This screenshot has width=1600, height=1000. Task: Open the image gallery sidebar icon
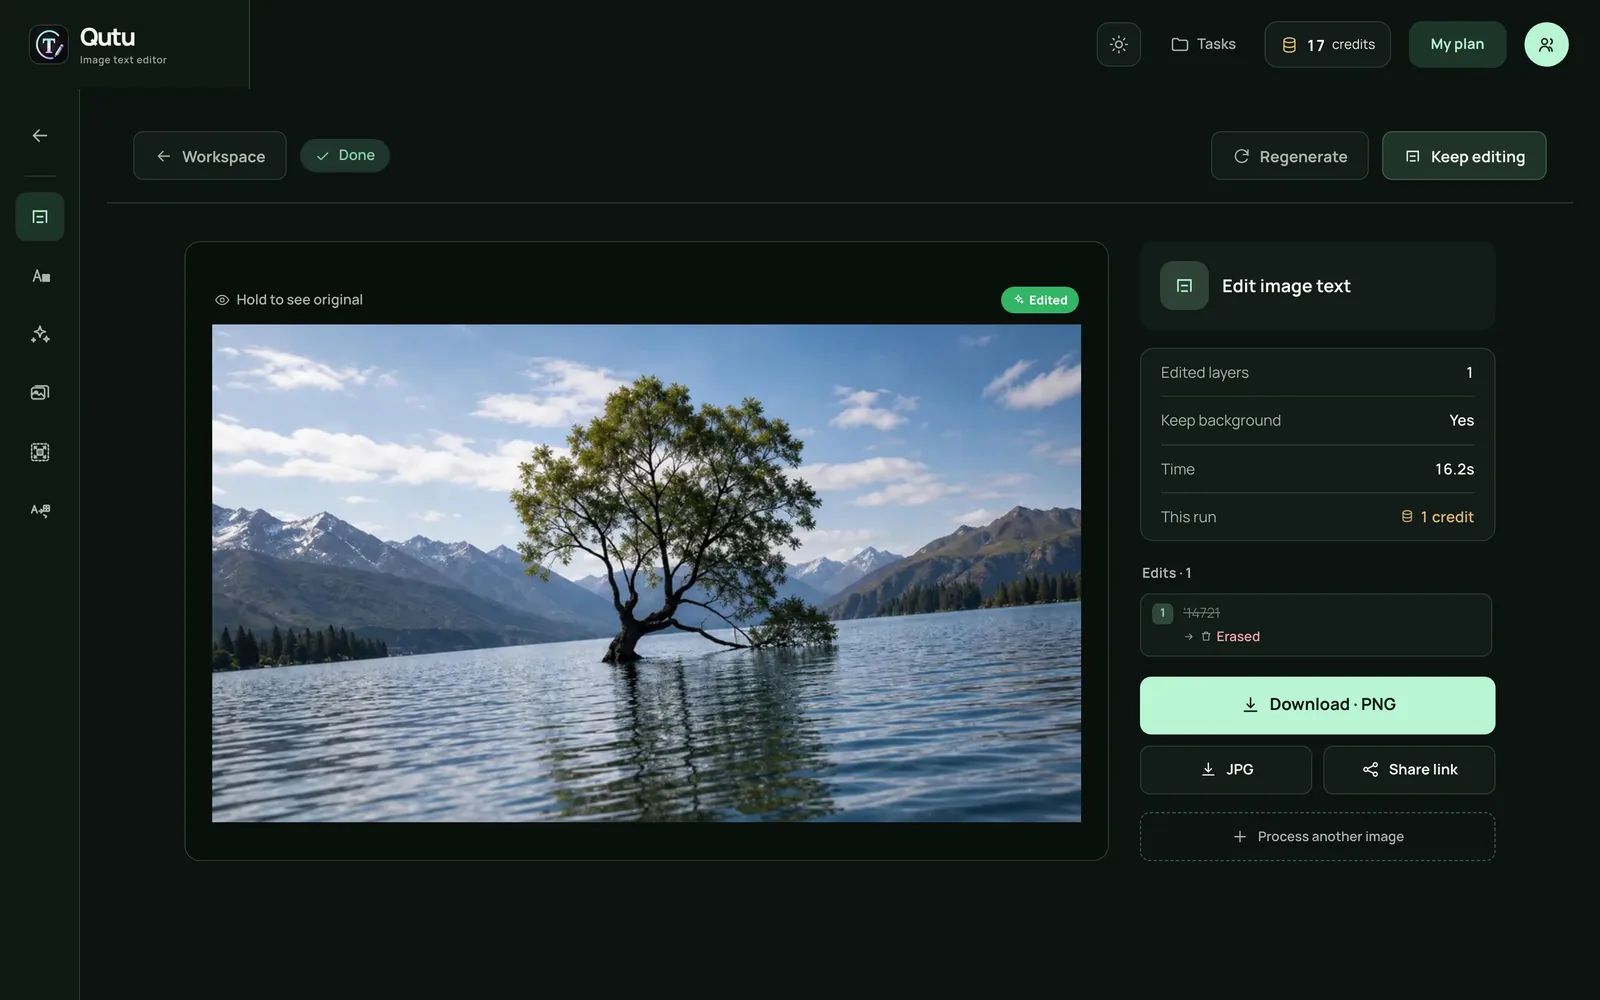(x=40, y=393)
